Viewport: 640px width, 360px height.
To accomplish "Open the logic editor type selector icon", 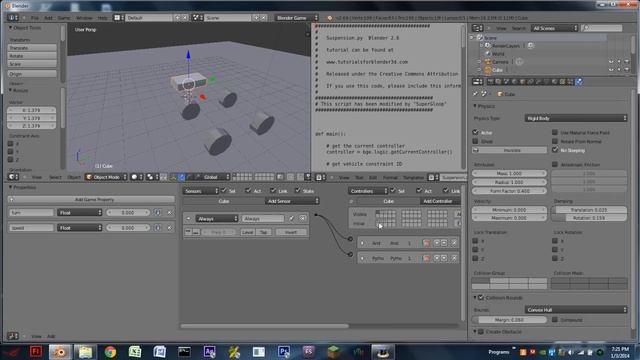I will 13,336.
